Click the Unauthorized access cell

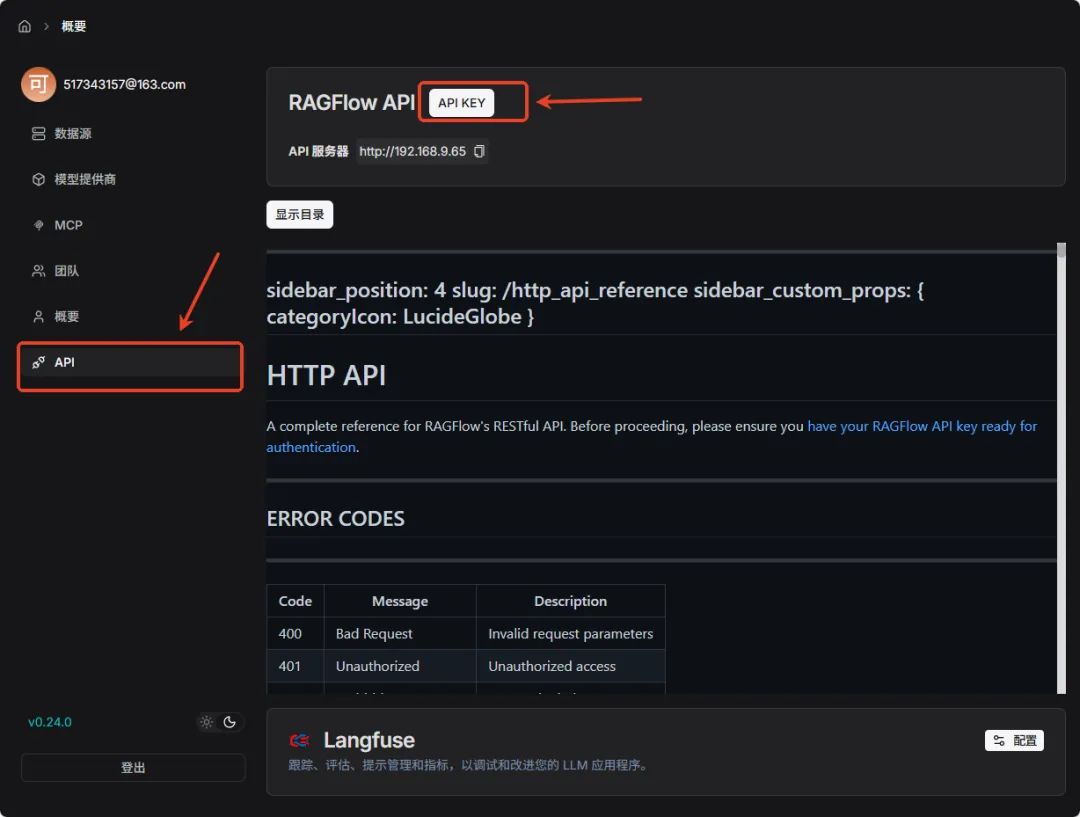tap(571, 666)
